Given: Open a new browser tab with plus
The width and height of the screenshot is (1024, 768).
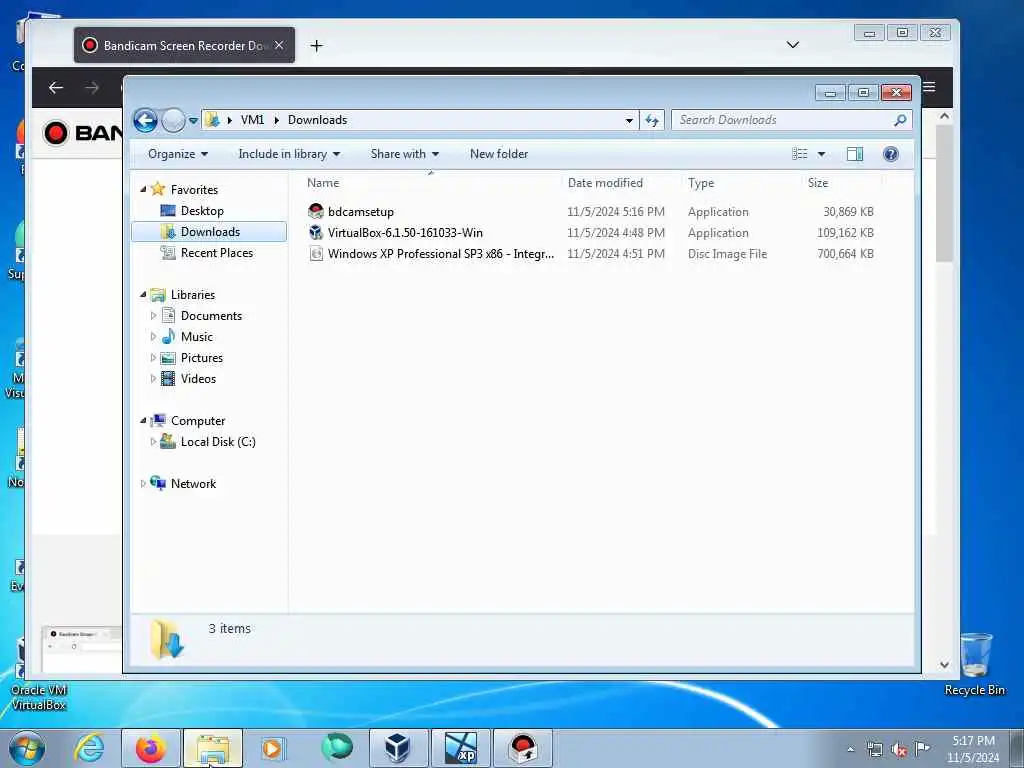Looking at the screenshot, I should click(x=316, y=46).
